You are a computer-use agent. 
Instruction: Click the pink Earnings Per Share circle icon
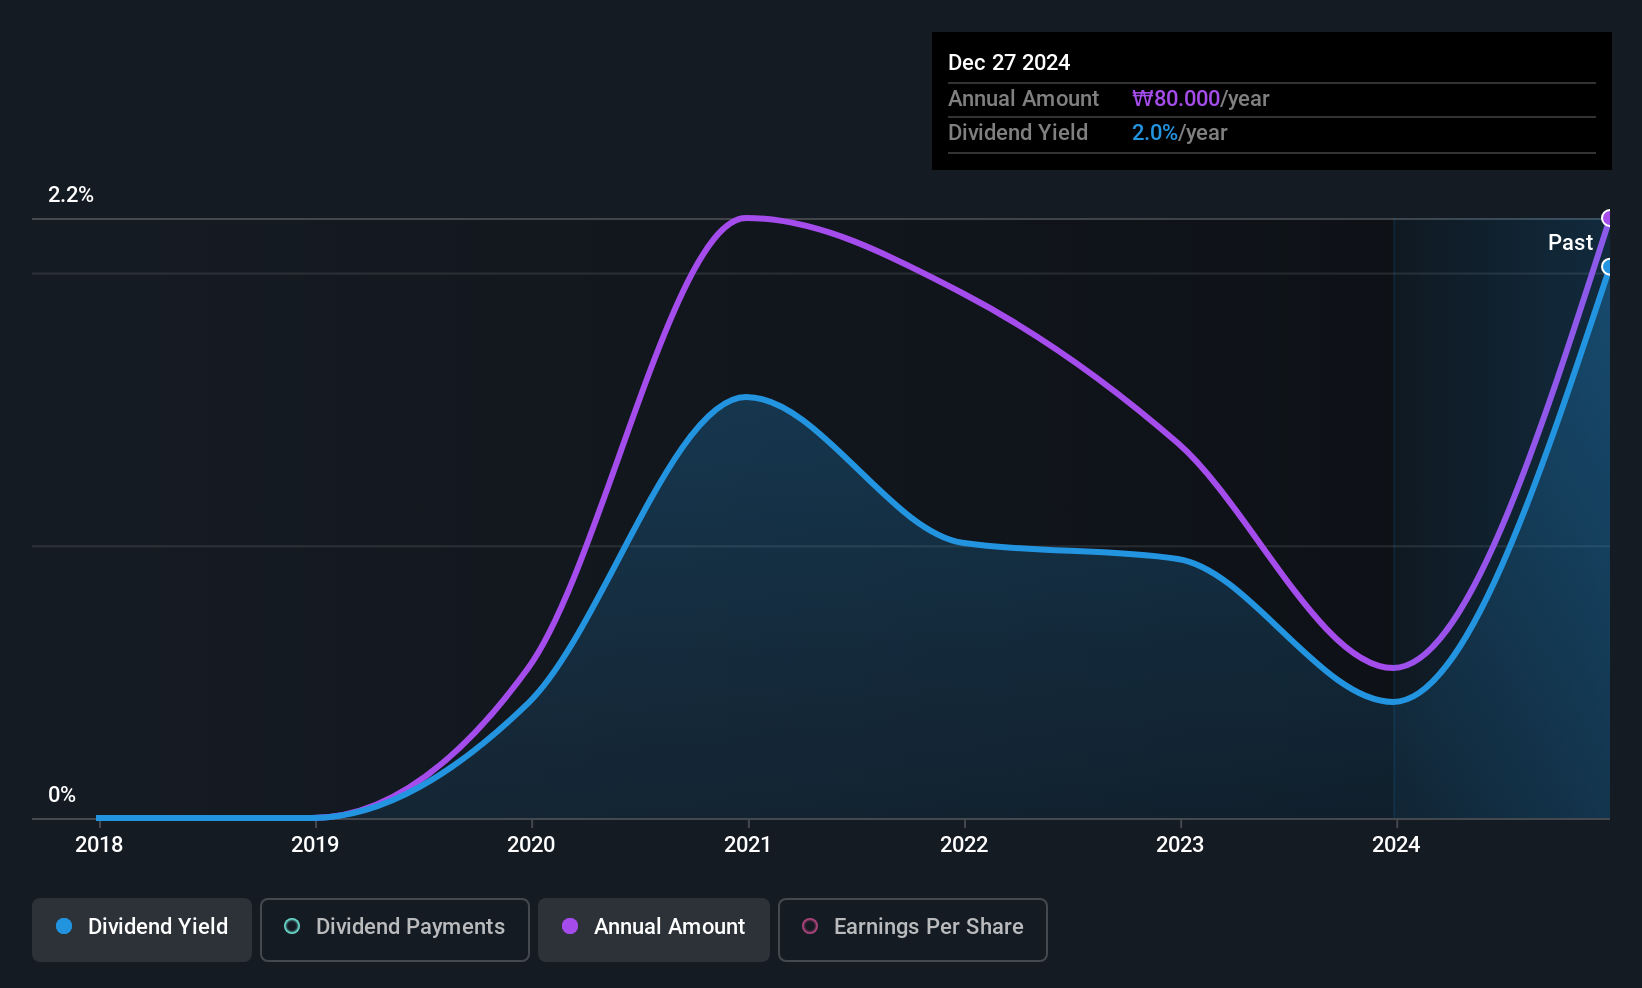pos(810,926)
